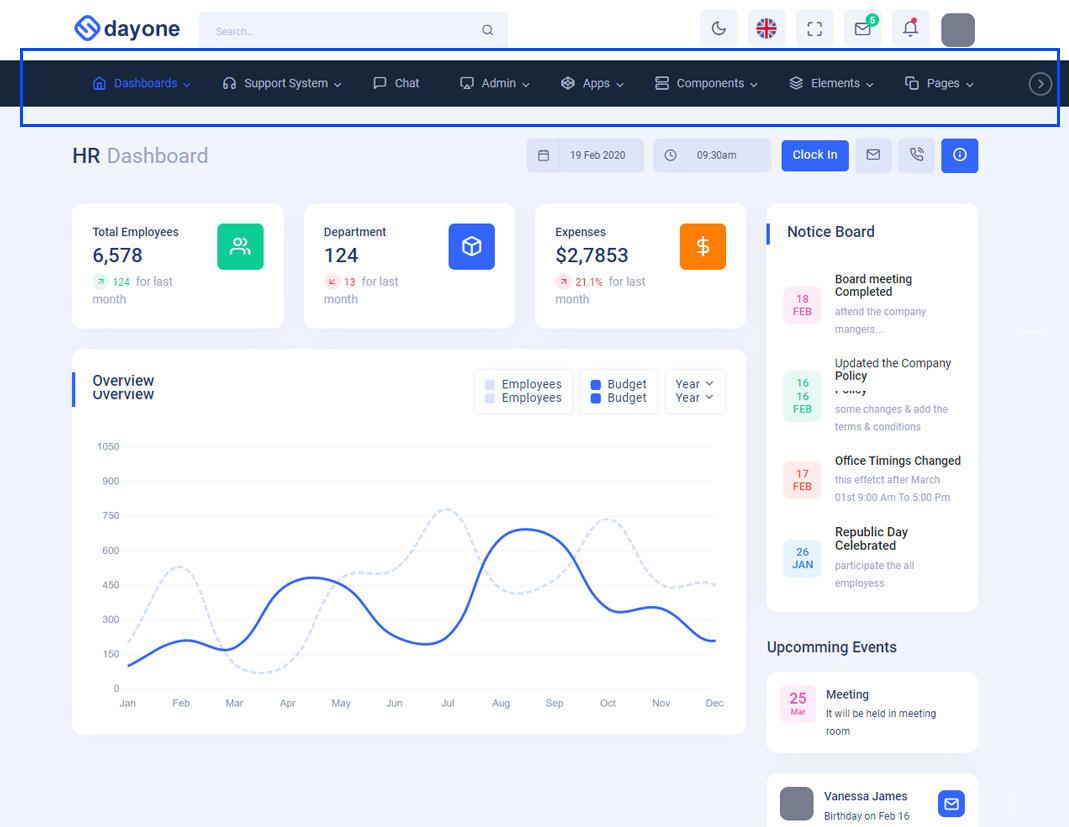Open the messages envelope with badge 5

click(x=862, y=29)
